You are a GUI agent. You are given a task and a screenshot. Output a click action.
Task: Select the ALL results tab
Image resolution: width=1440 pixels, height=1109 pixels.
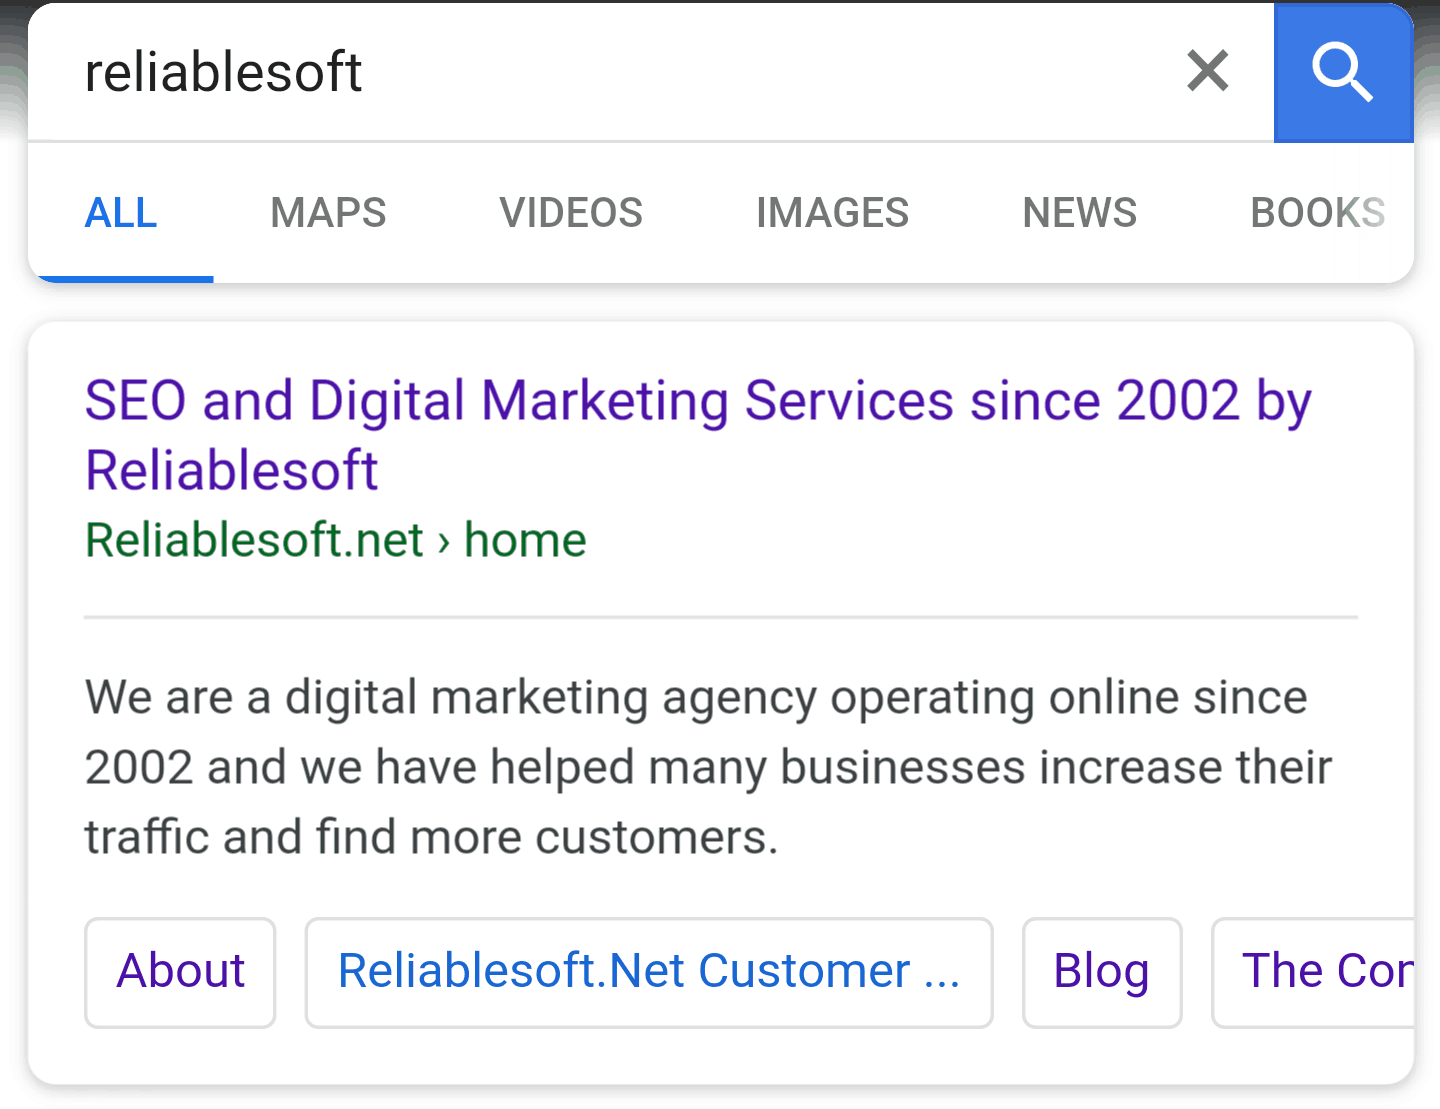coord(121,212)
